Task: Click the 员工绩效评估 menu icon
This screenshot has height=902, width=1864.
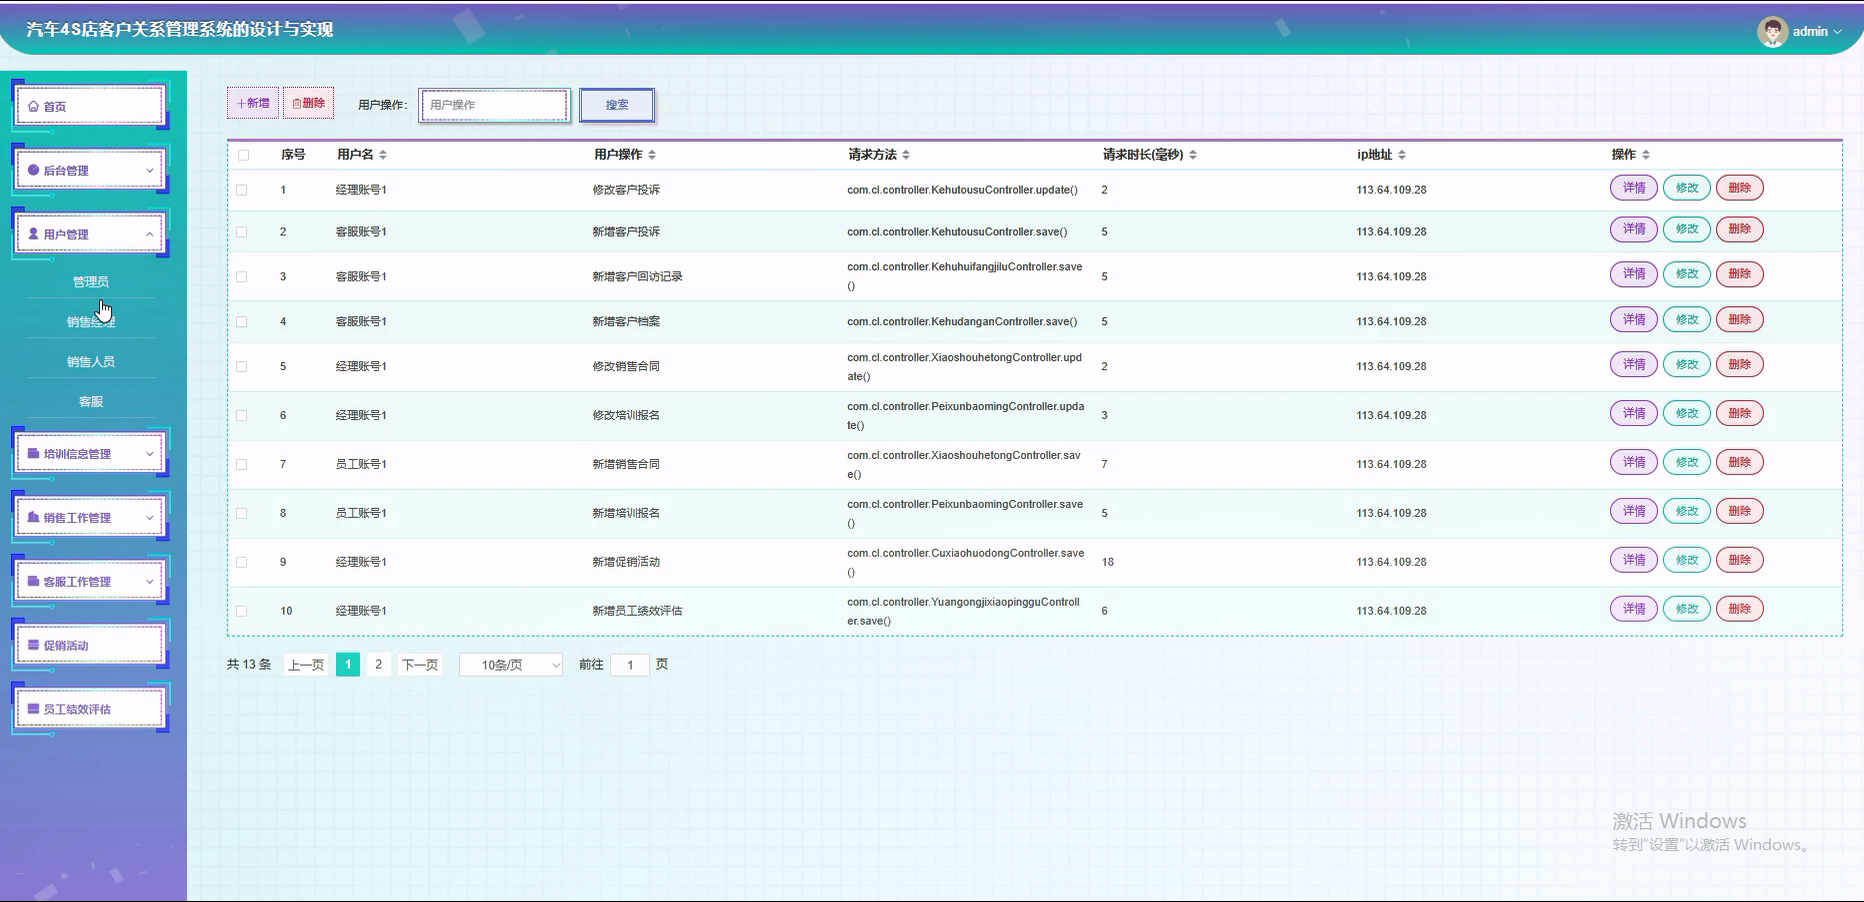Action: coord(34,709)
